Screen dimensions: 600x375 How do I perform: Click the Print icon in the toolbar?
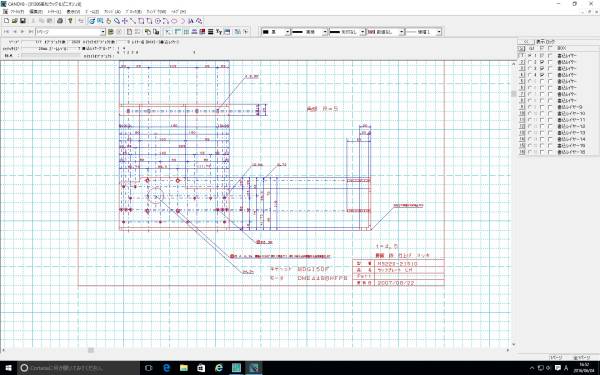pos(60,21)
